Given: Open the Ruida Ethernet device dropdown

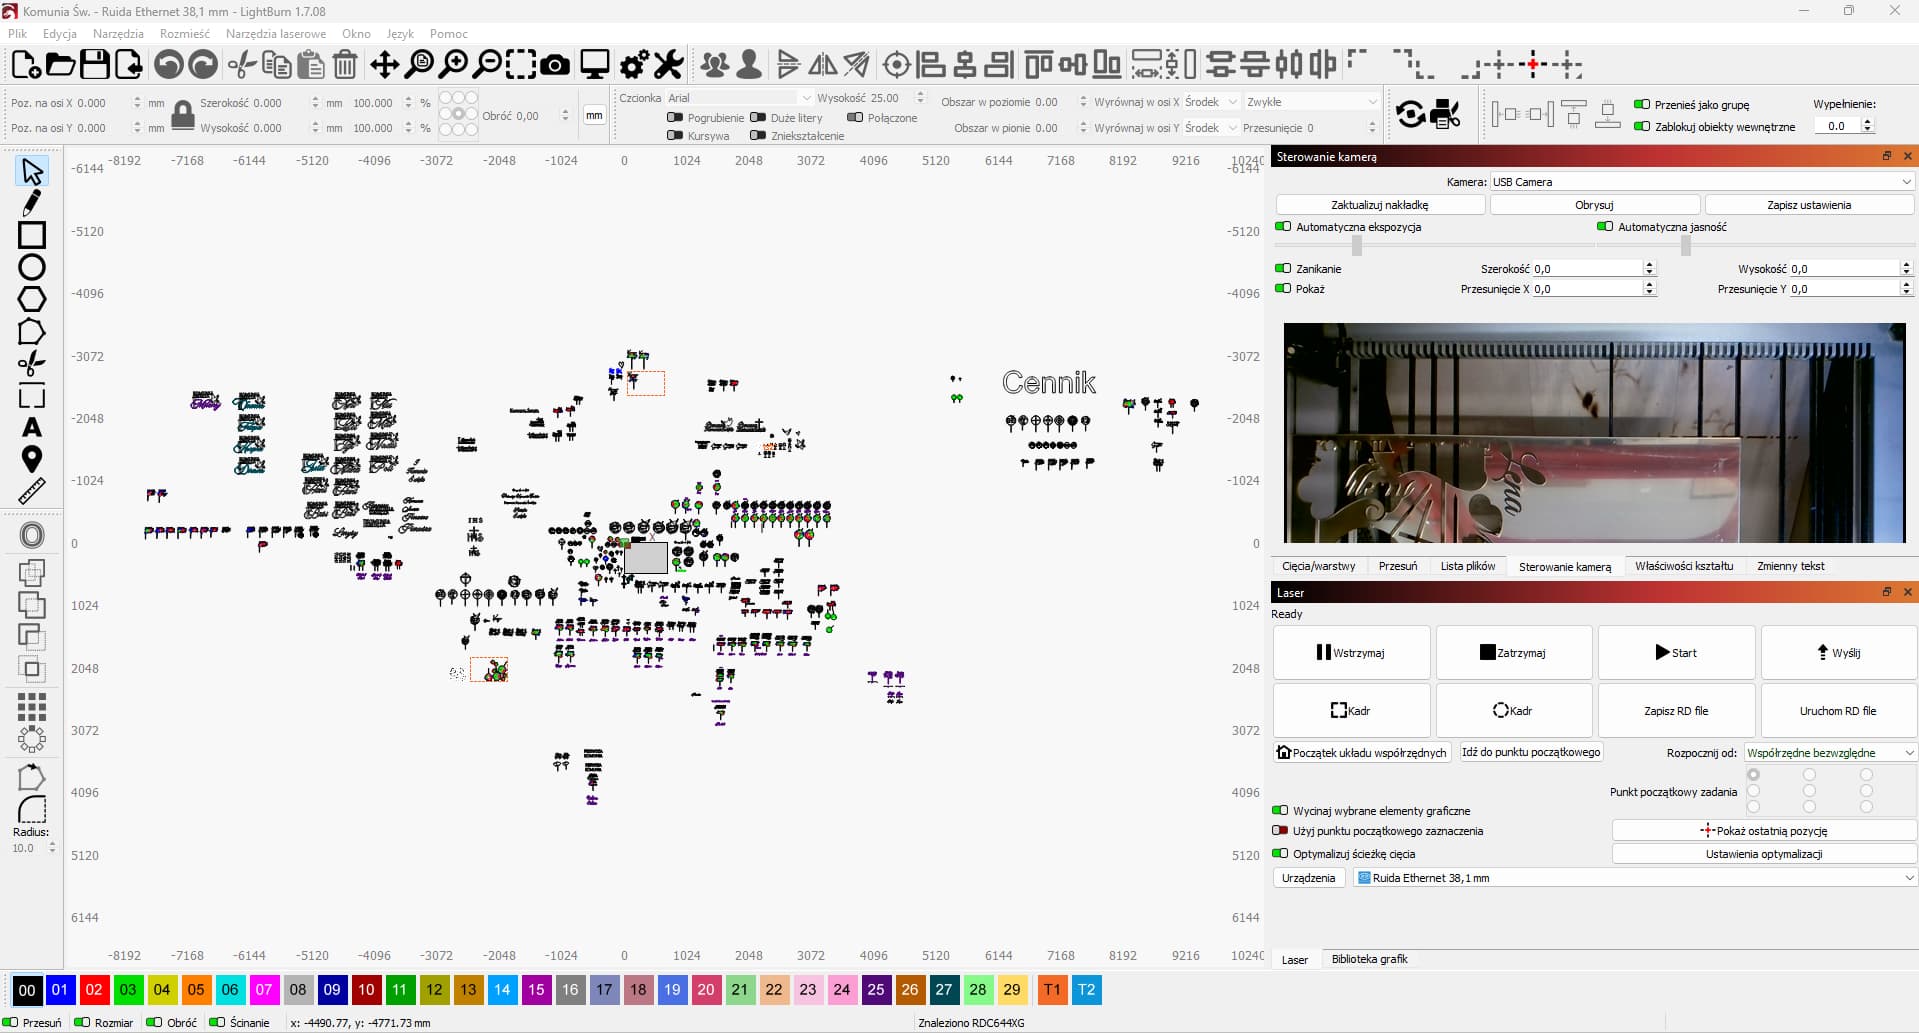Looking at the screenshot, I should click(1635, 878).
